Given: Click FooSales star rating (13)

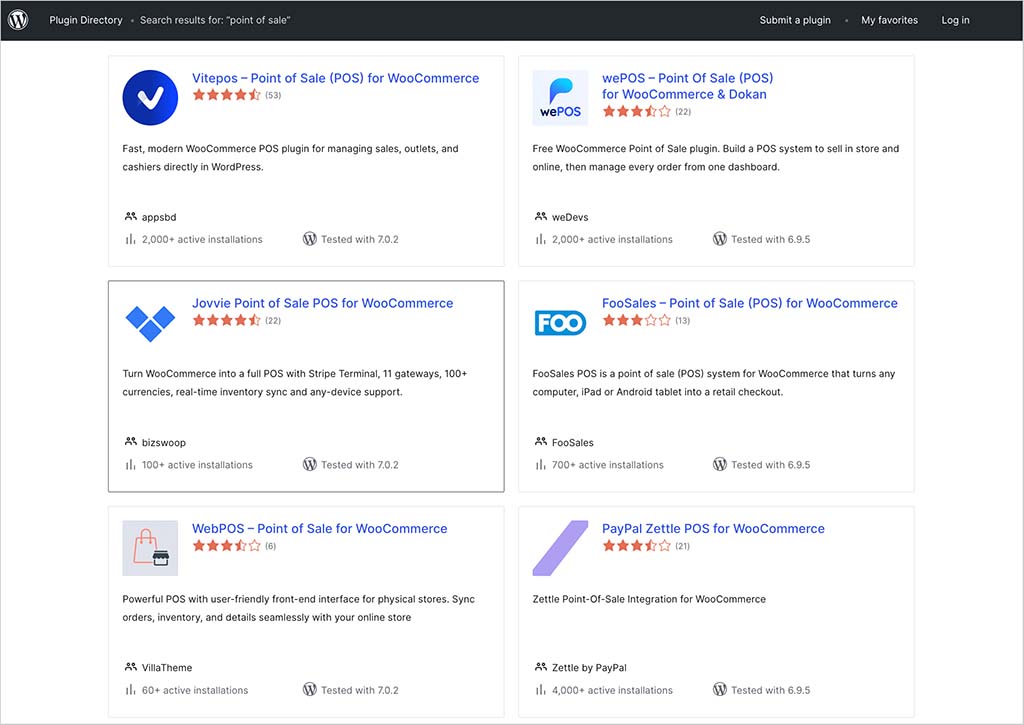Looking at the screenshot, I should [646, 321].
